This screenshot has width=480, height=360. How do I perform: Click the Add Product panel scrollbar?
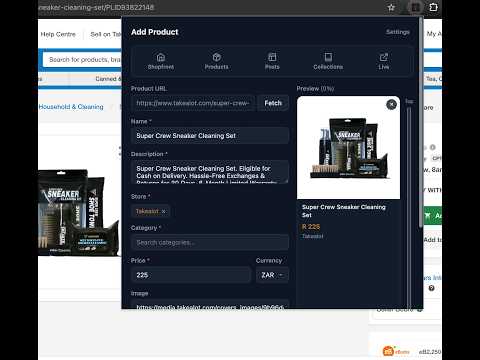point(421,123)
